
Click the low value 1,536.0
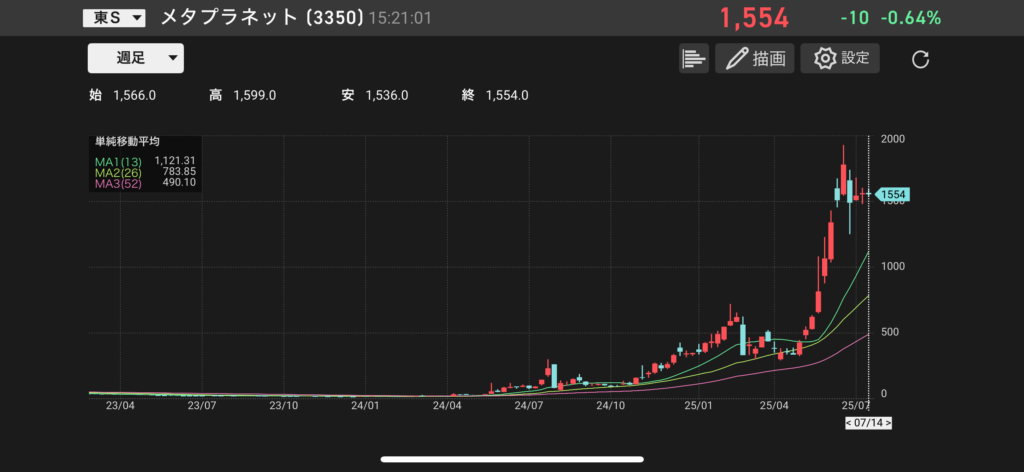[x=387, y=96]
